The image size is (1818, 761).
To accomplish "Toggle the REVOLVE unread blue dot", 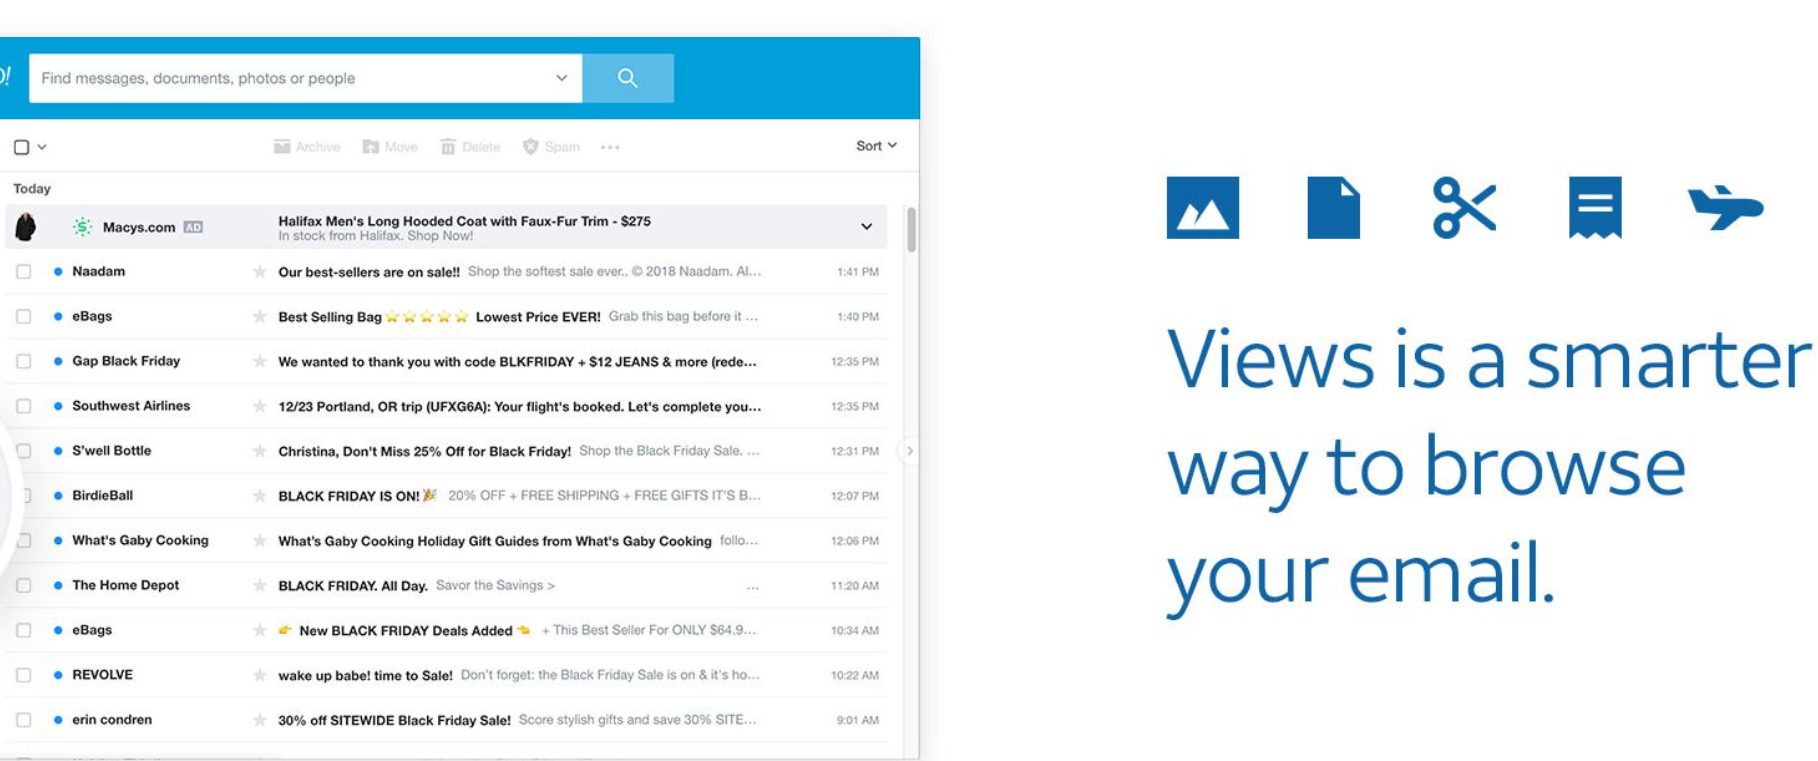I will 58,675.
